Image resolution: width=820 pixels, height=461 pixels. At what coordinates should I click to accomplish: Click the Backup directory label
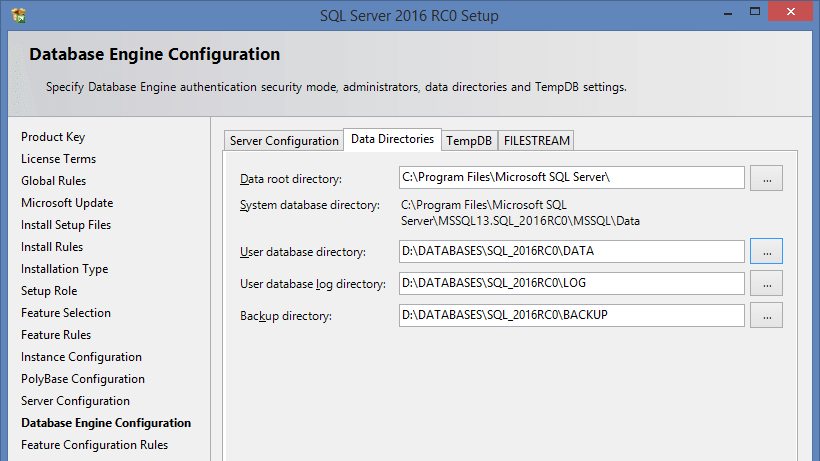286,316
